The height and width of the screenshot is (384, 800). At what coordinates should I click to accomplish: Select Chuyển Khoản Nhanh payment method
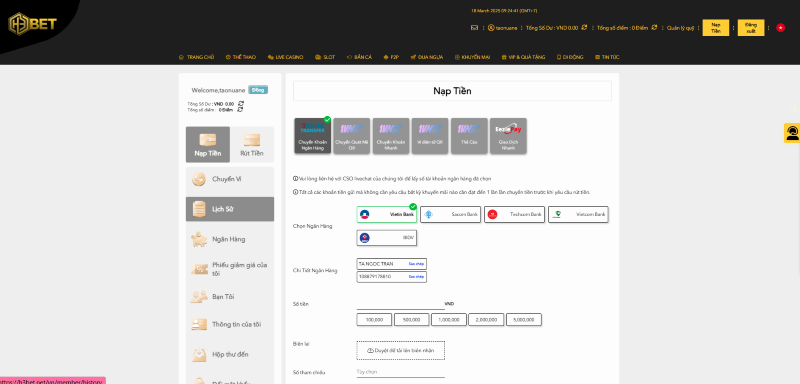tap(391, 136)
